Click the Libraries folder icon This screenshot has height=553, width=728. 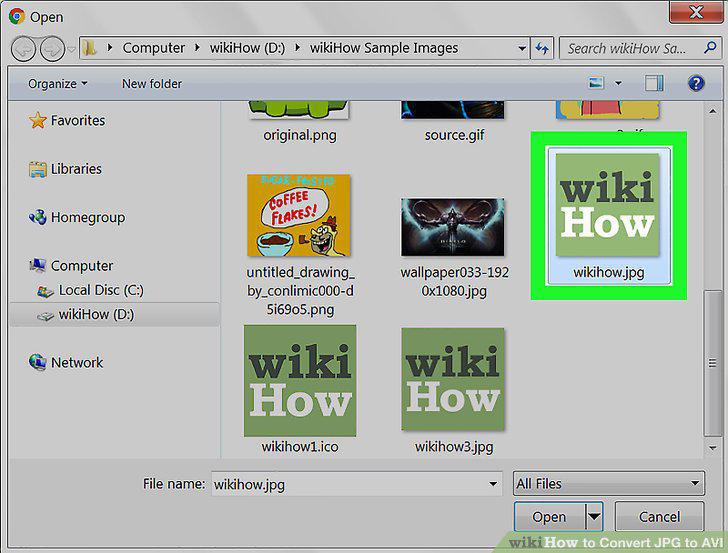[x=38, y=169]
